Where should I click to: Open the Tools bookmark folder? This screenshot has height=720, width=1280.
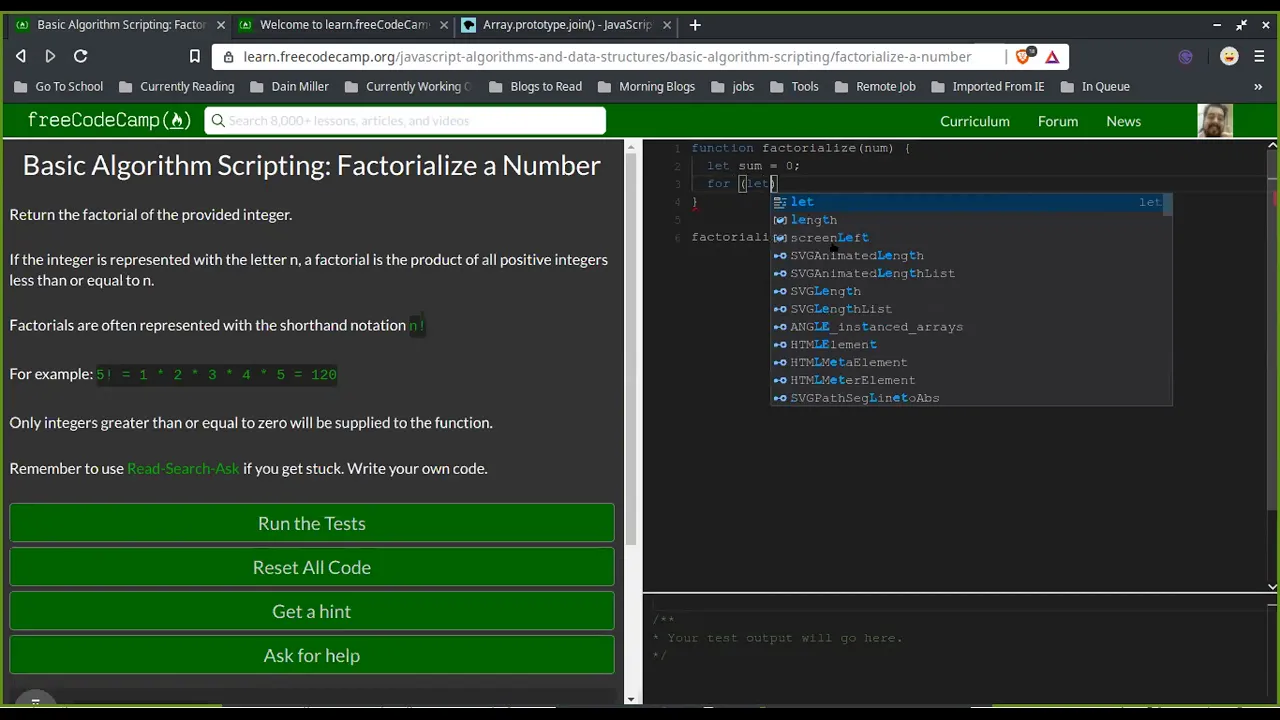[794, 87]
